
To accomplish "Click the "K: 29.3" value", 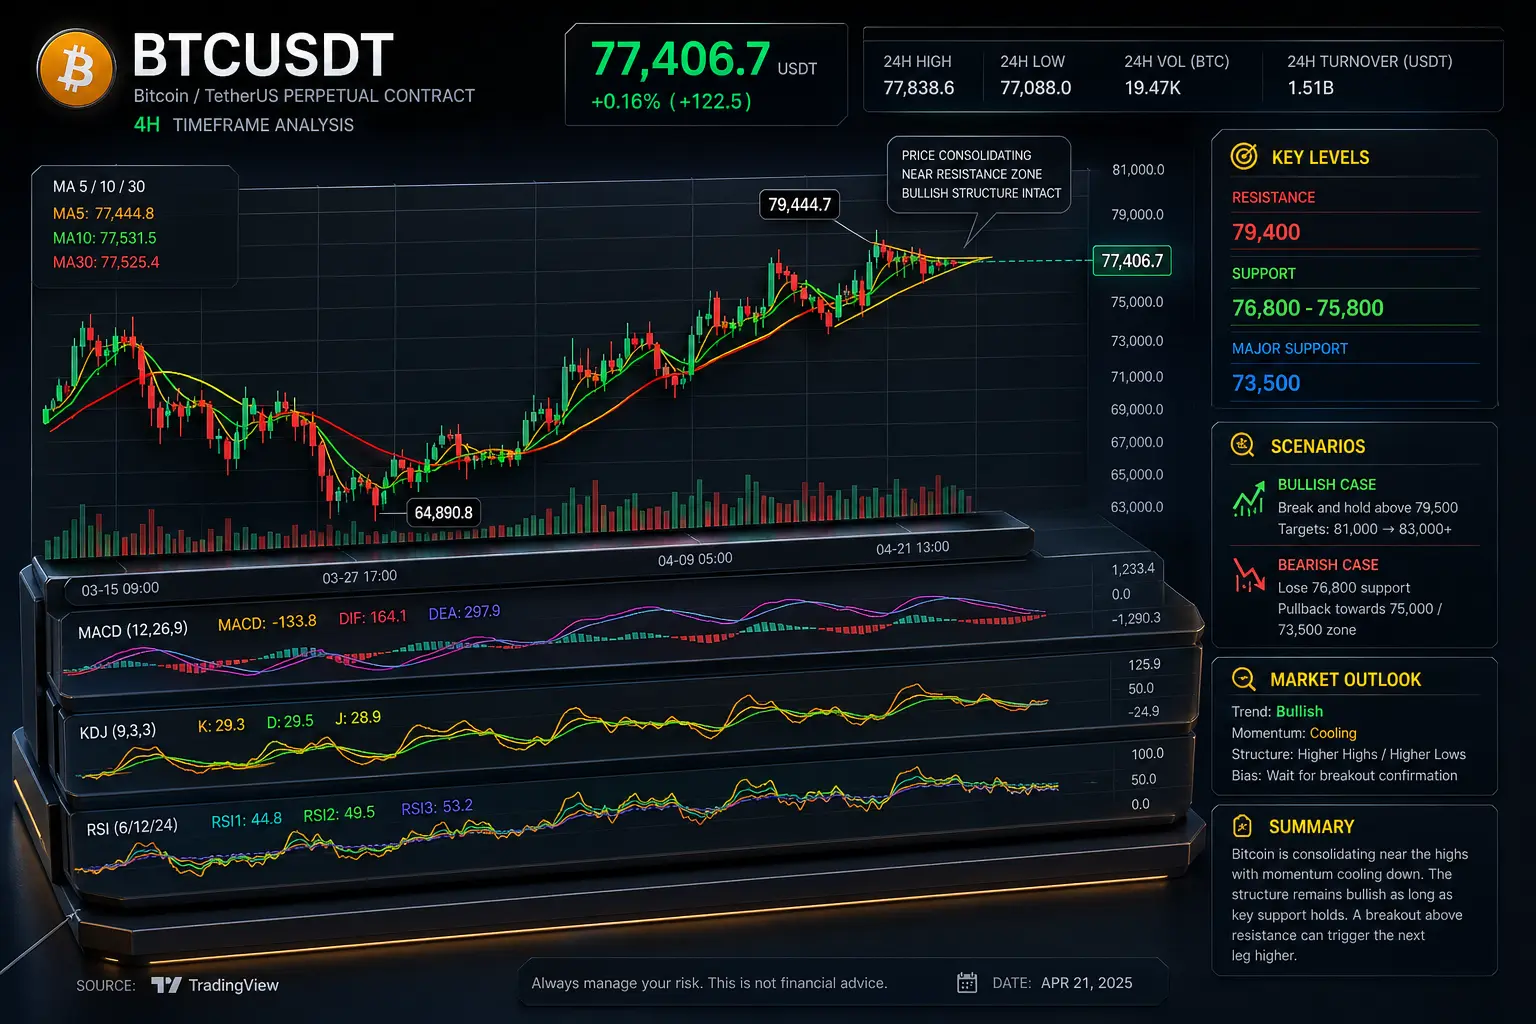I will [221, 726].
